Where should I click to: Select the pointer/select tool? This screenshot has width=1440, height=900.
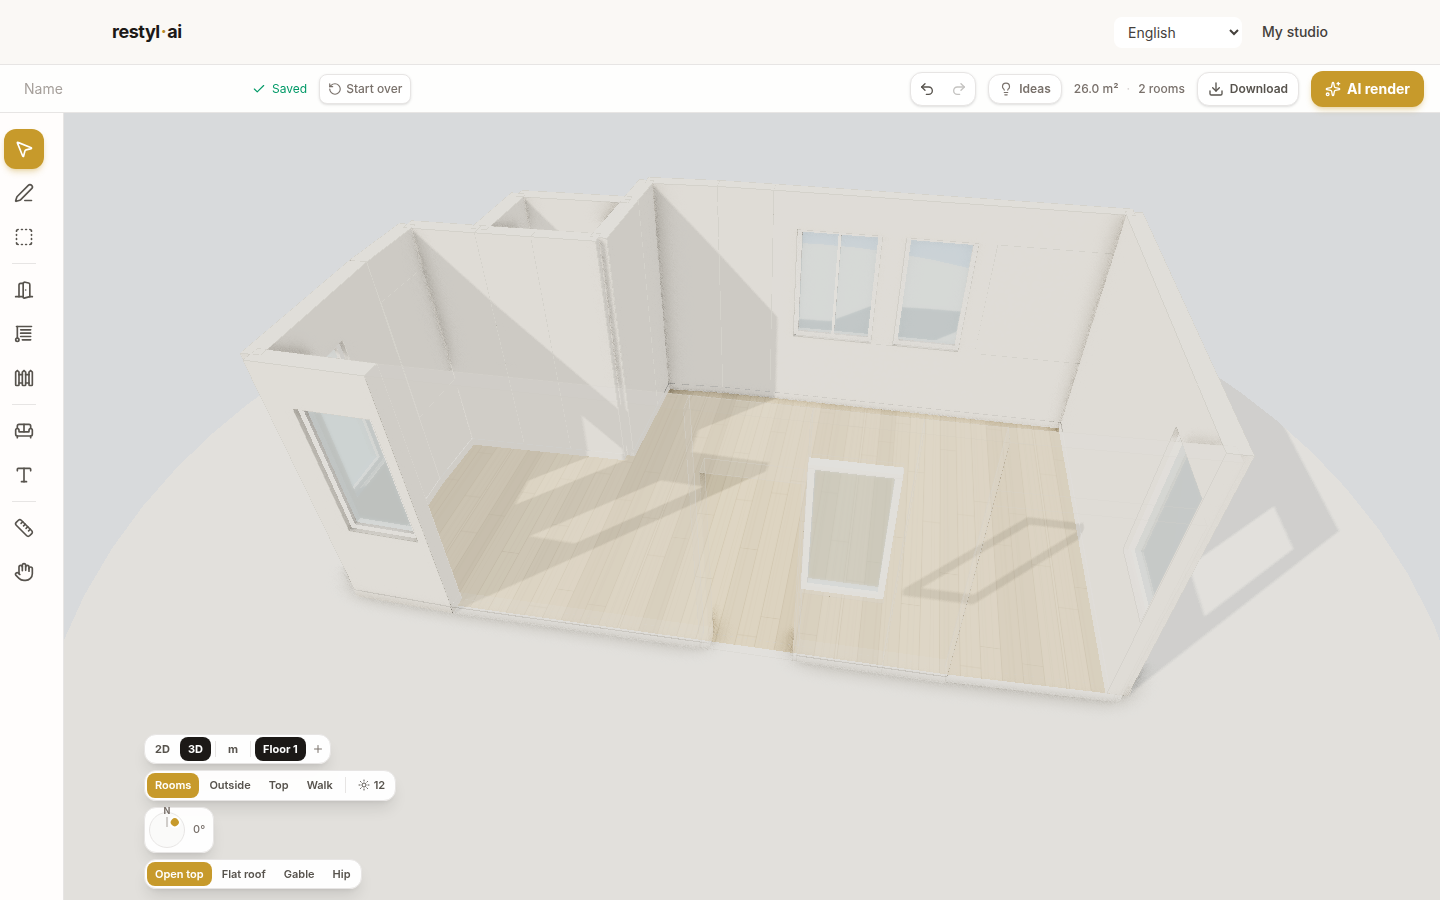click(x=24, y=149)
